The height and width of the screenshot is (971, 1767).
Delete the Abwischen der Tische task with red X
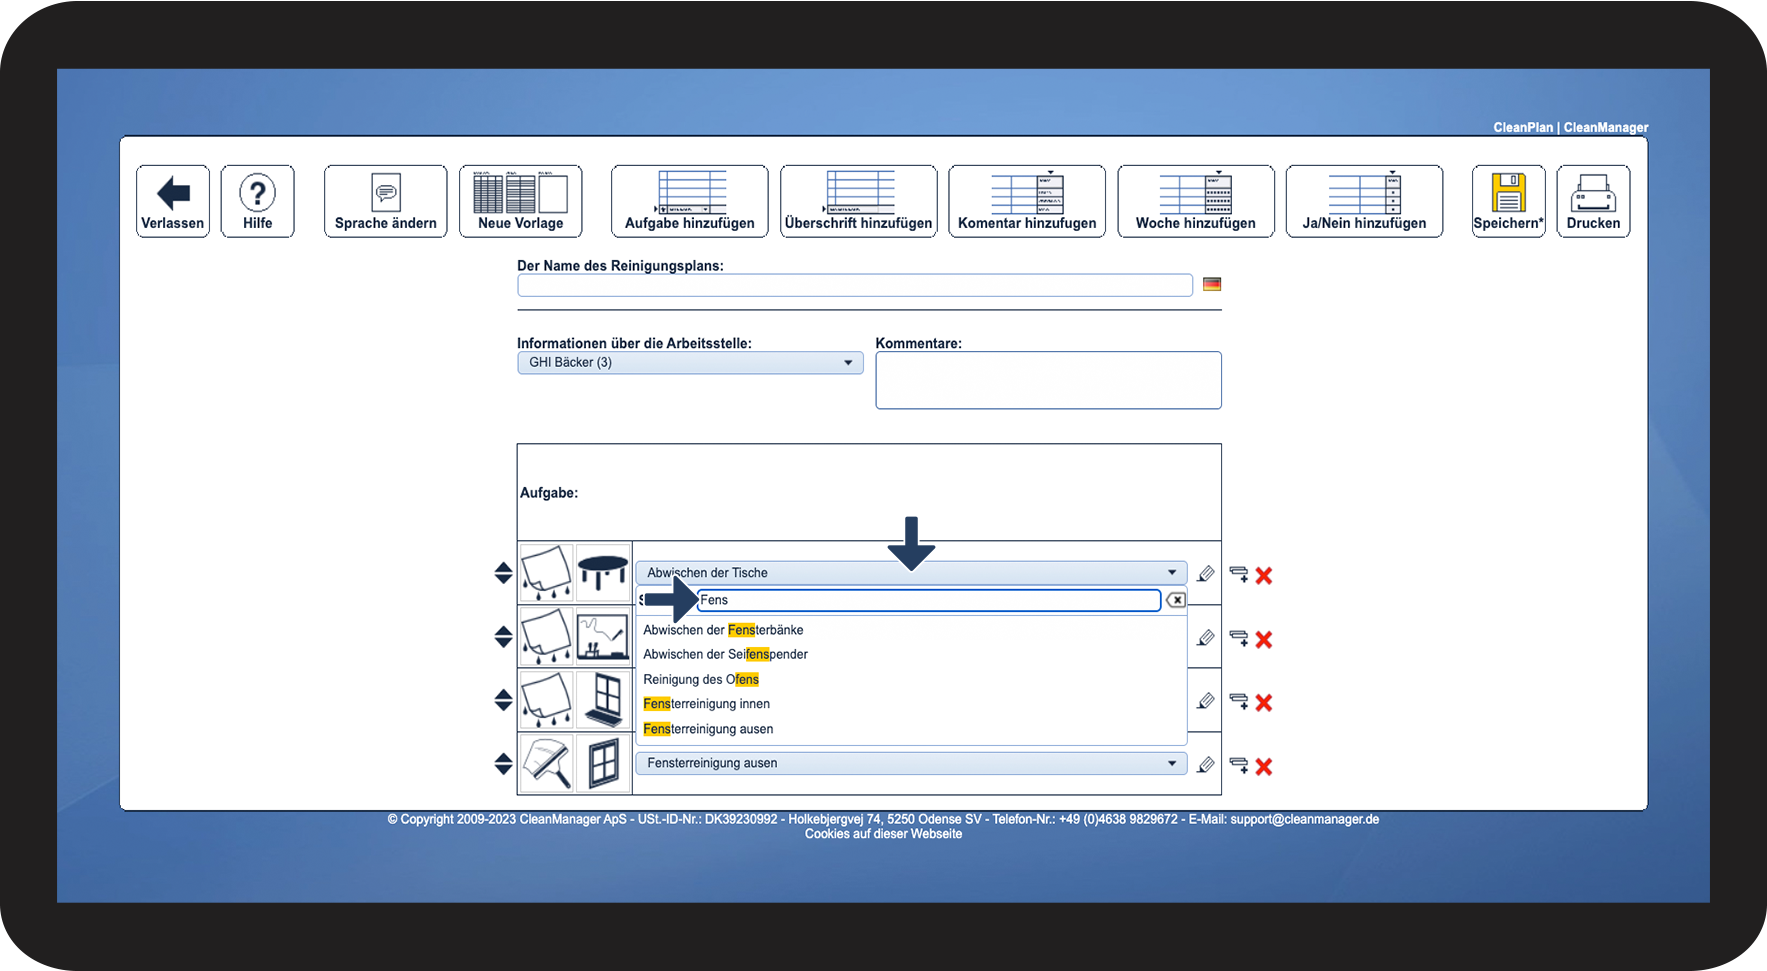coord(1264,575)
